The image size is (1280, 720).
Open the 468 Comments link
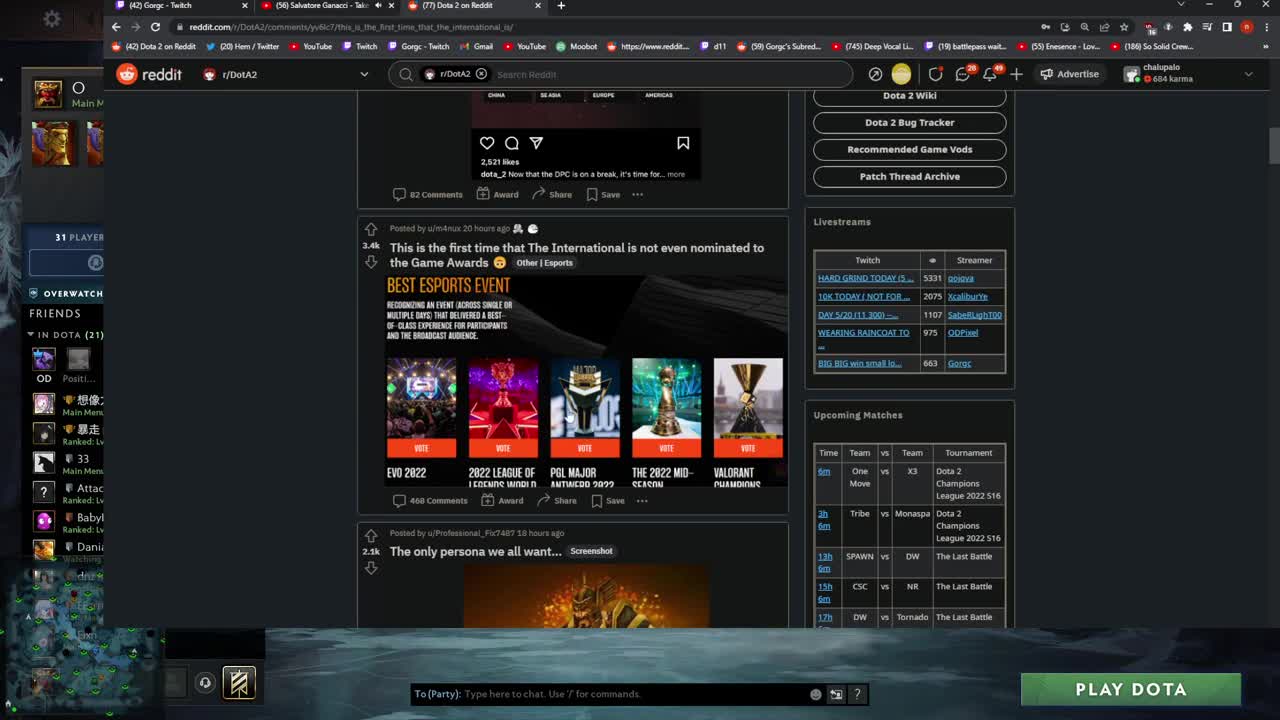point(430,500)
